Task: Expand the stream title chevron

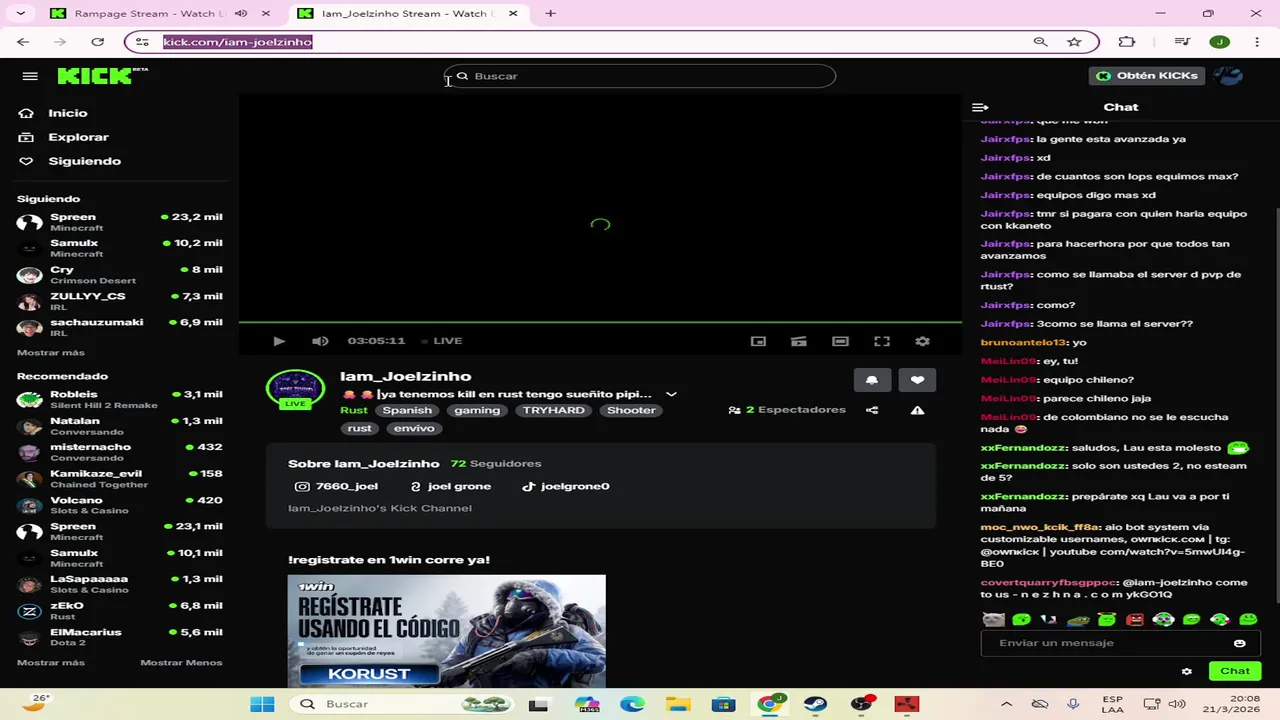Action: [x=671, y=394]
